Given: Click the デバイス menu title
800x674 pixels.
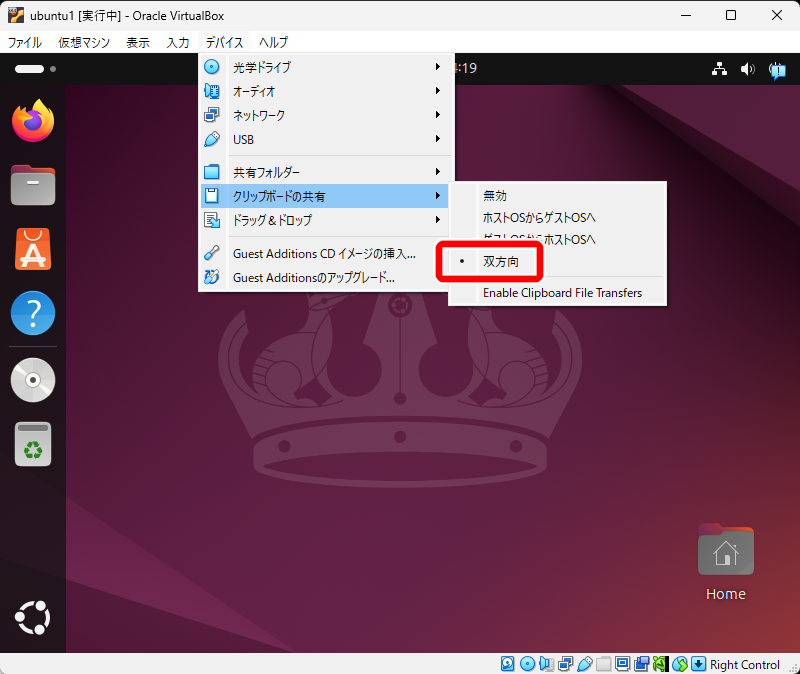Looking at the screenshot, I should [x=224, y=42].
